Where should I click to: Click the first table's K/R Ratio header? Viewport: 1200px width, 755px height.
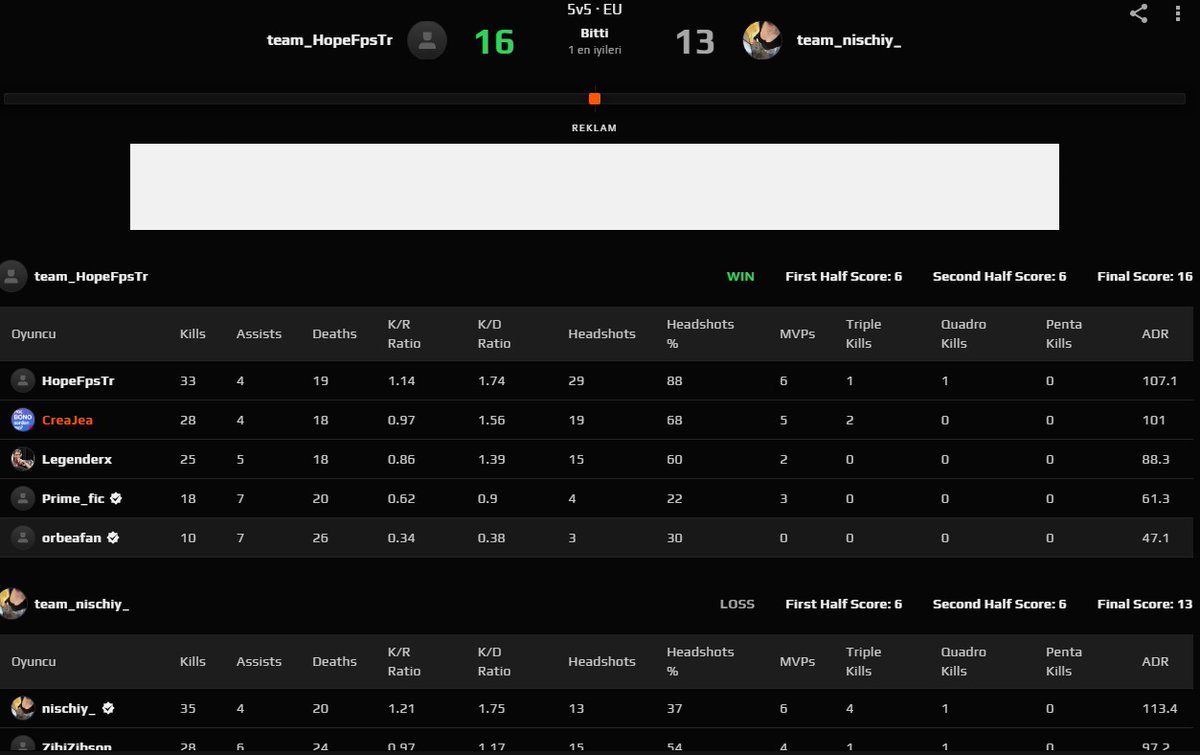404,334
